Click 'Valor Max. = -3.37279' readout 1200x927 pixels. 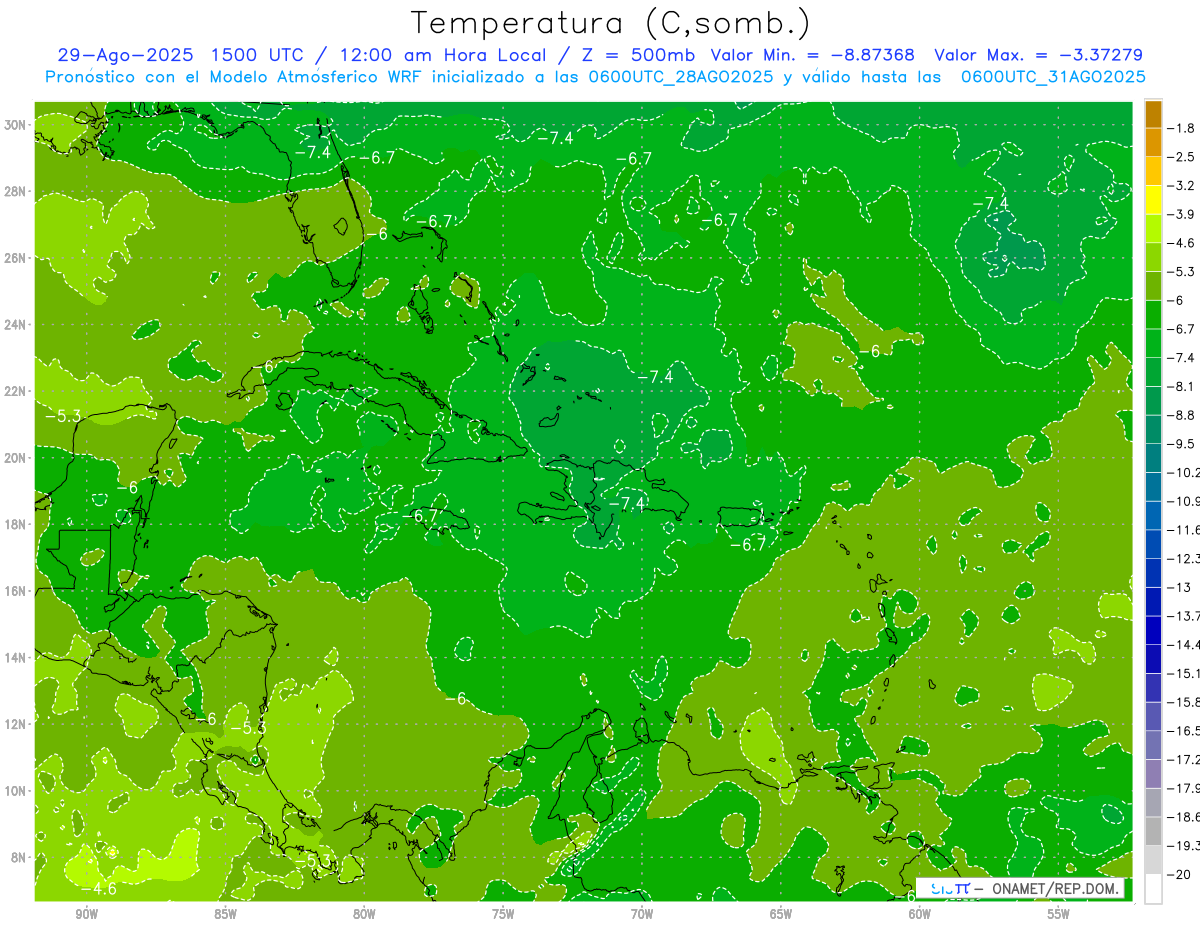1038,55
